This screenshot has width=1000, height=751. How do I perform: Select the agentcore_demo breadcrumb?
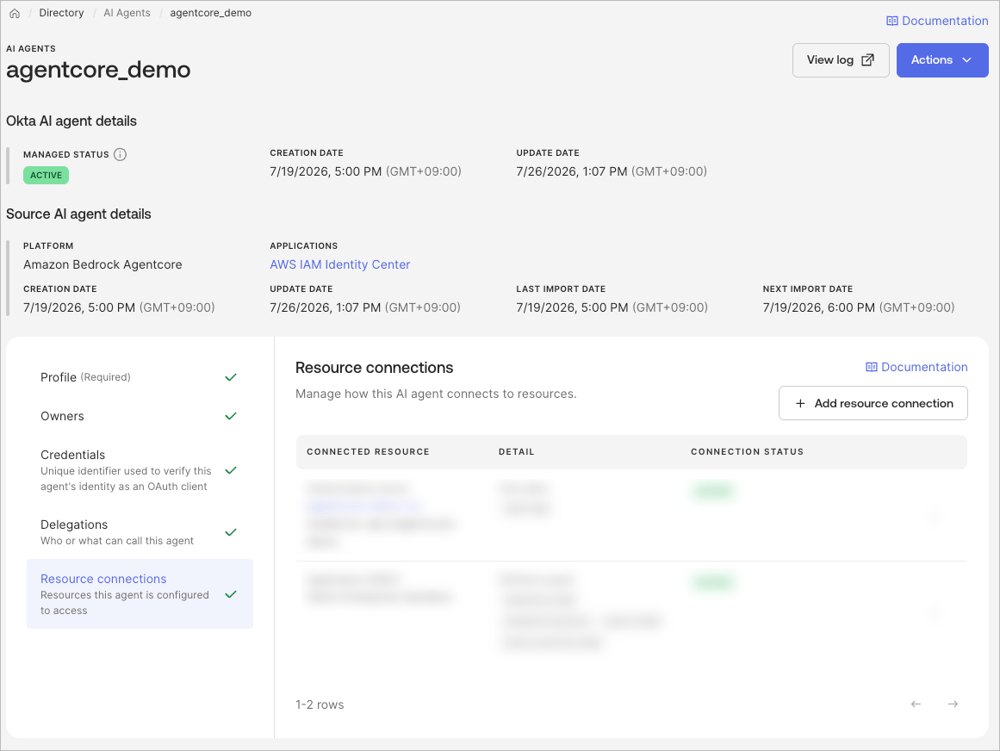[210, 13]
